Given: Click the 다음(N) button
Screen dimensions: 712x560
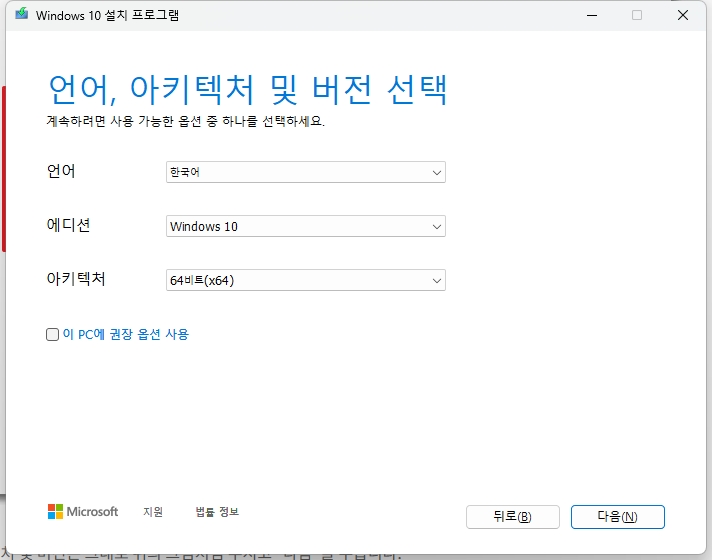Looking at the screenshot, I should 618,517.
